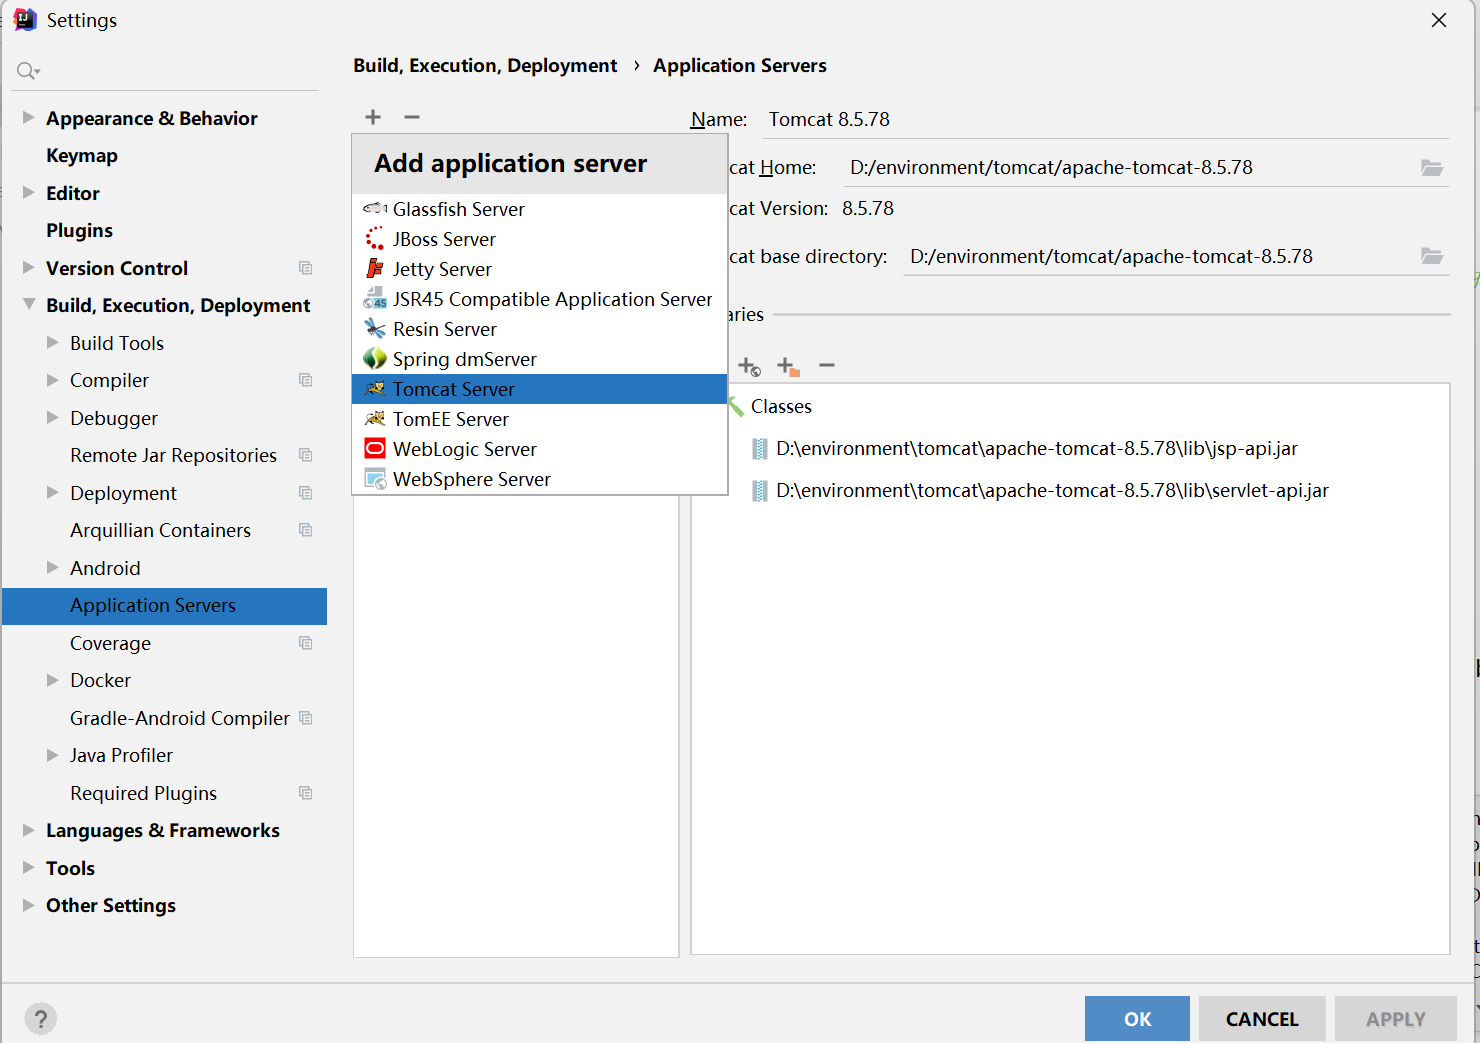Expand the Version Control section

[28, 268]
